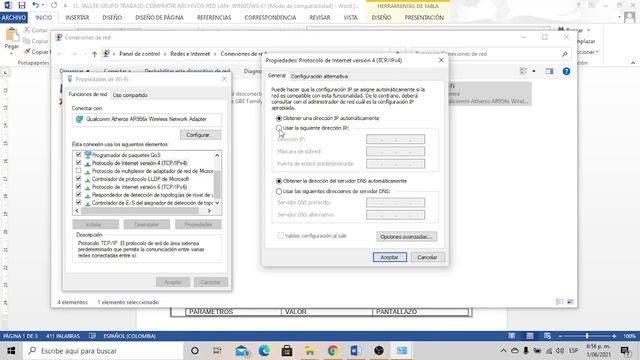Select Obtener la dirección del servidor DNS automáticamente
This screenshot has height=360, width=640.
279,181
